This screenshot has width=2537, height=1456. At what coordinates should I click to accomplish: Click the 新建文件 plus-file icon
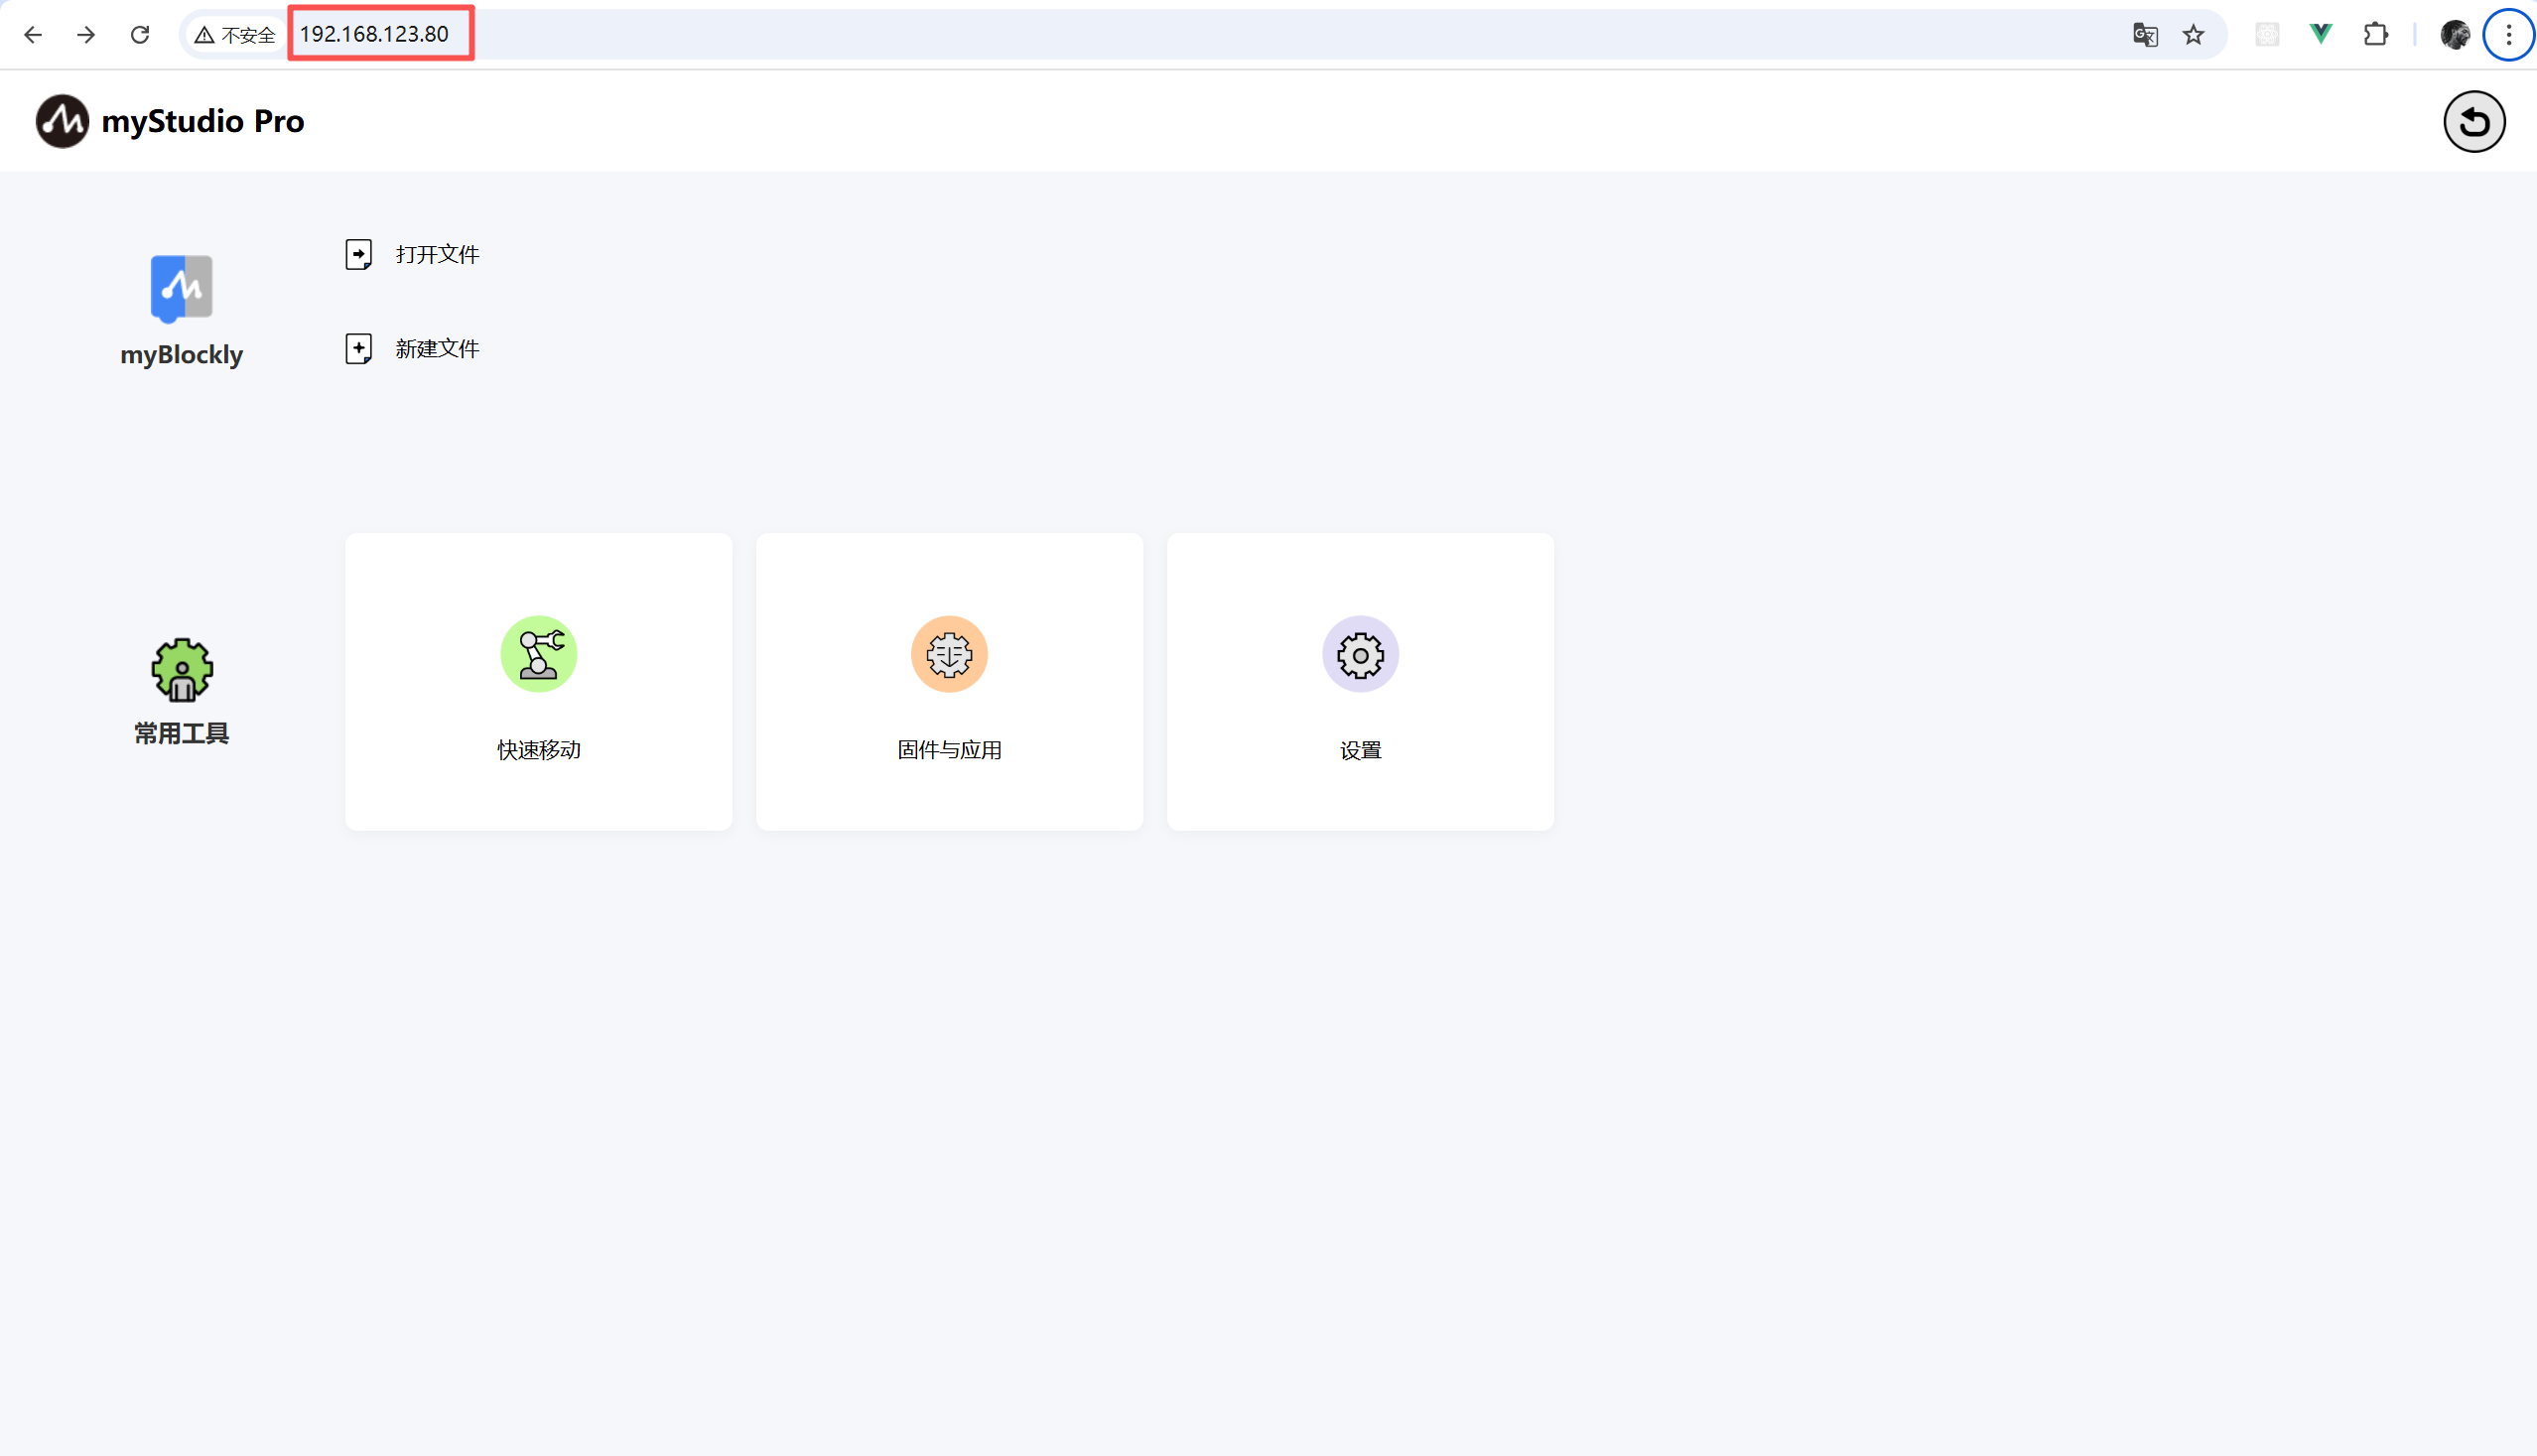[359, 349]
